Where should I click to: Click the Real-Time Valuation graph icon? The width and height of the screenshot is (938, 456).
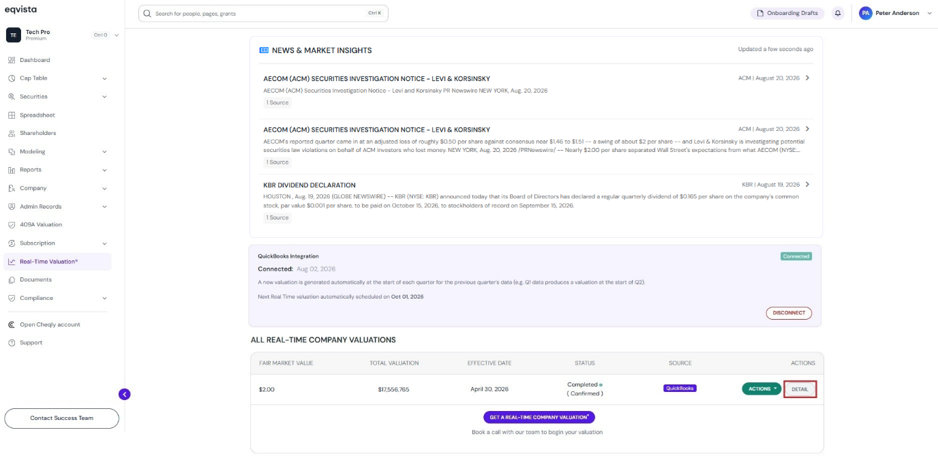pyautogui.click(x=12, y=262)
